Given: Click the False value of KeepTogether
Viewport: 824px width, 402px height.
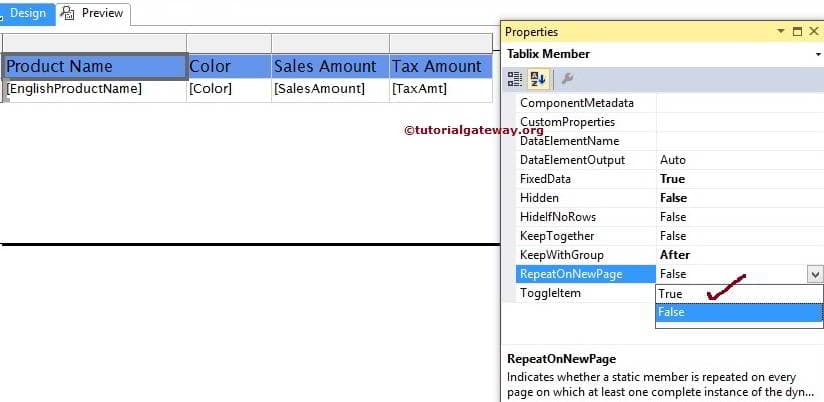Looking at the screenshot, I should pyautogui.click(x=673, y=236).
